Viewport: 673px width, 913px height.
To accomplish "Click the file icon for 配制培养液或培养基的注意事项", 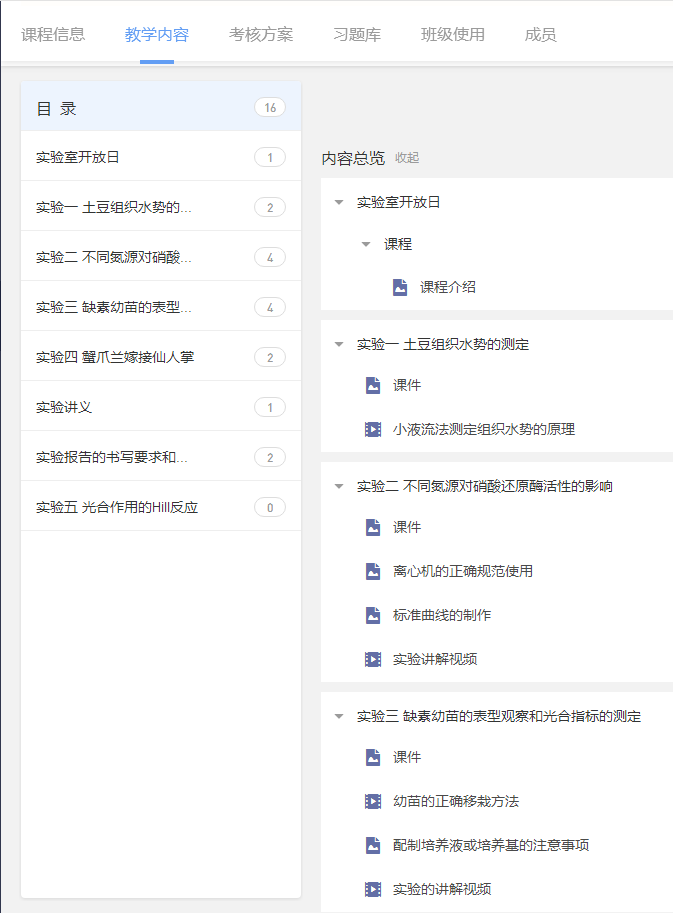I will click(373, 846).
